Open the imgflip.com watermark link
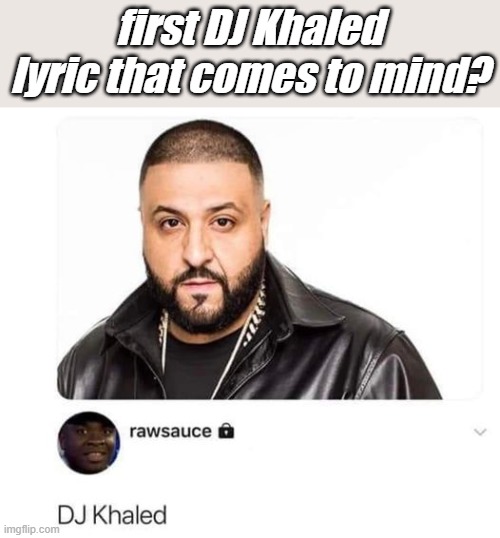 [30, 529]
